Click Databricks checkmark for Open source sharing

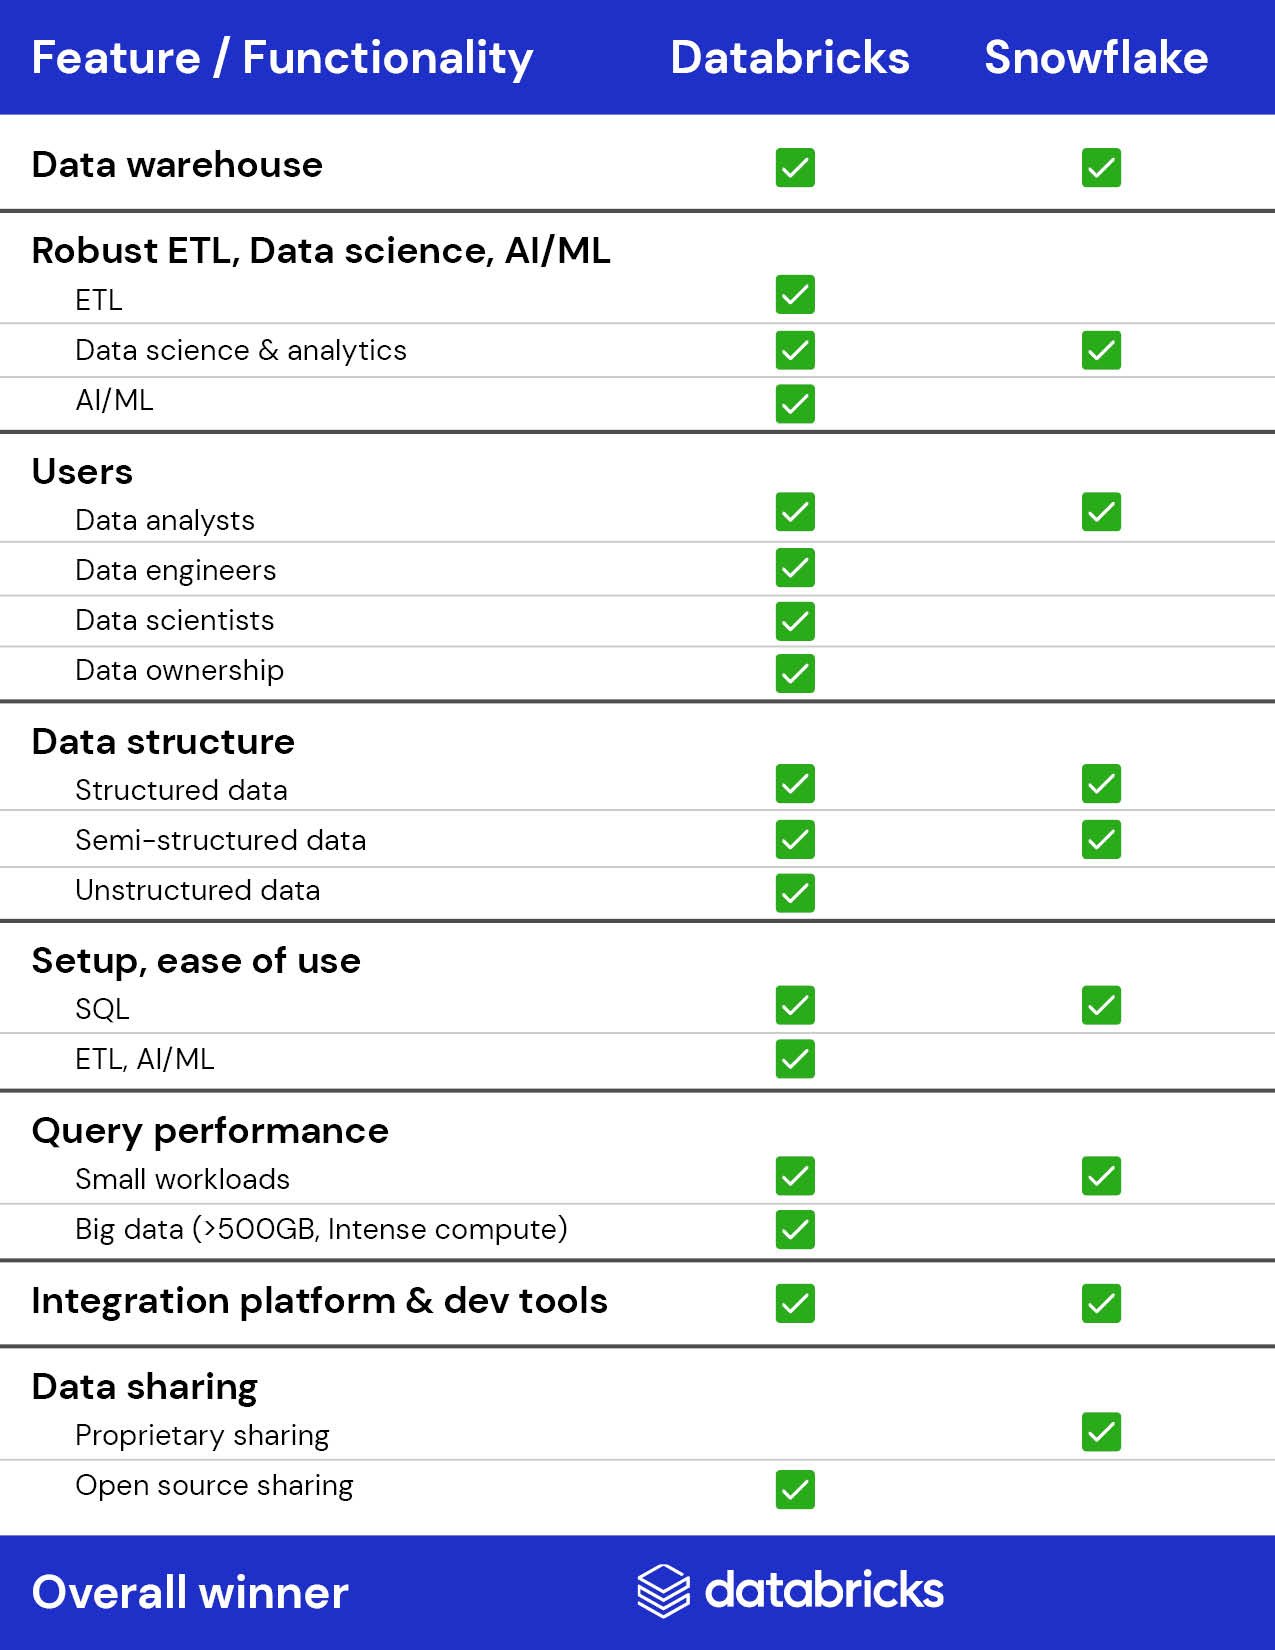click(795, 1489)
